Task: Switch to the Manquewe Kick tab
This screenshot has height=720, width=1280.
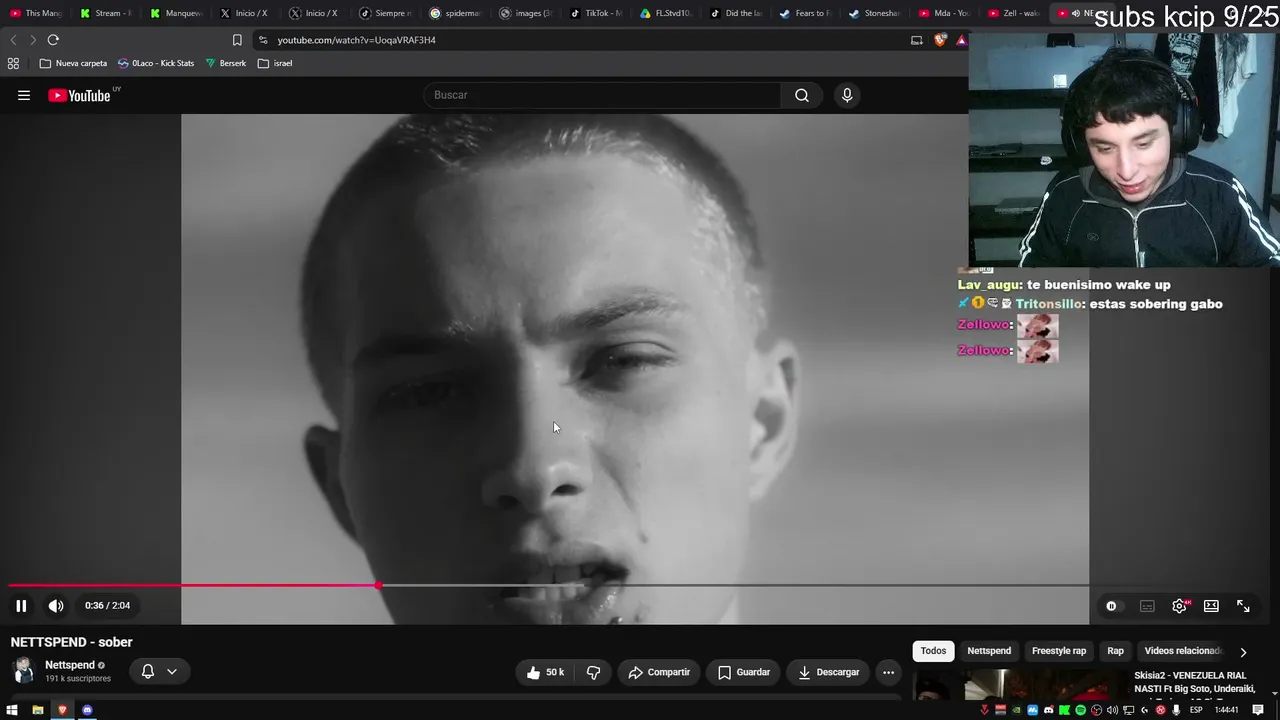Action: click(x=175, y=13)
